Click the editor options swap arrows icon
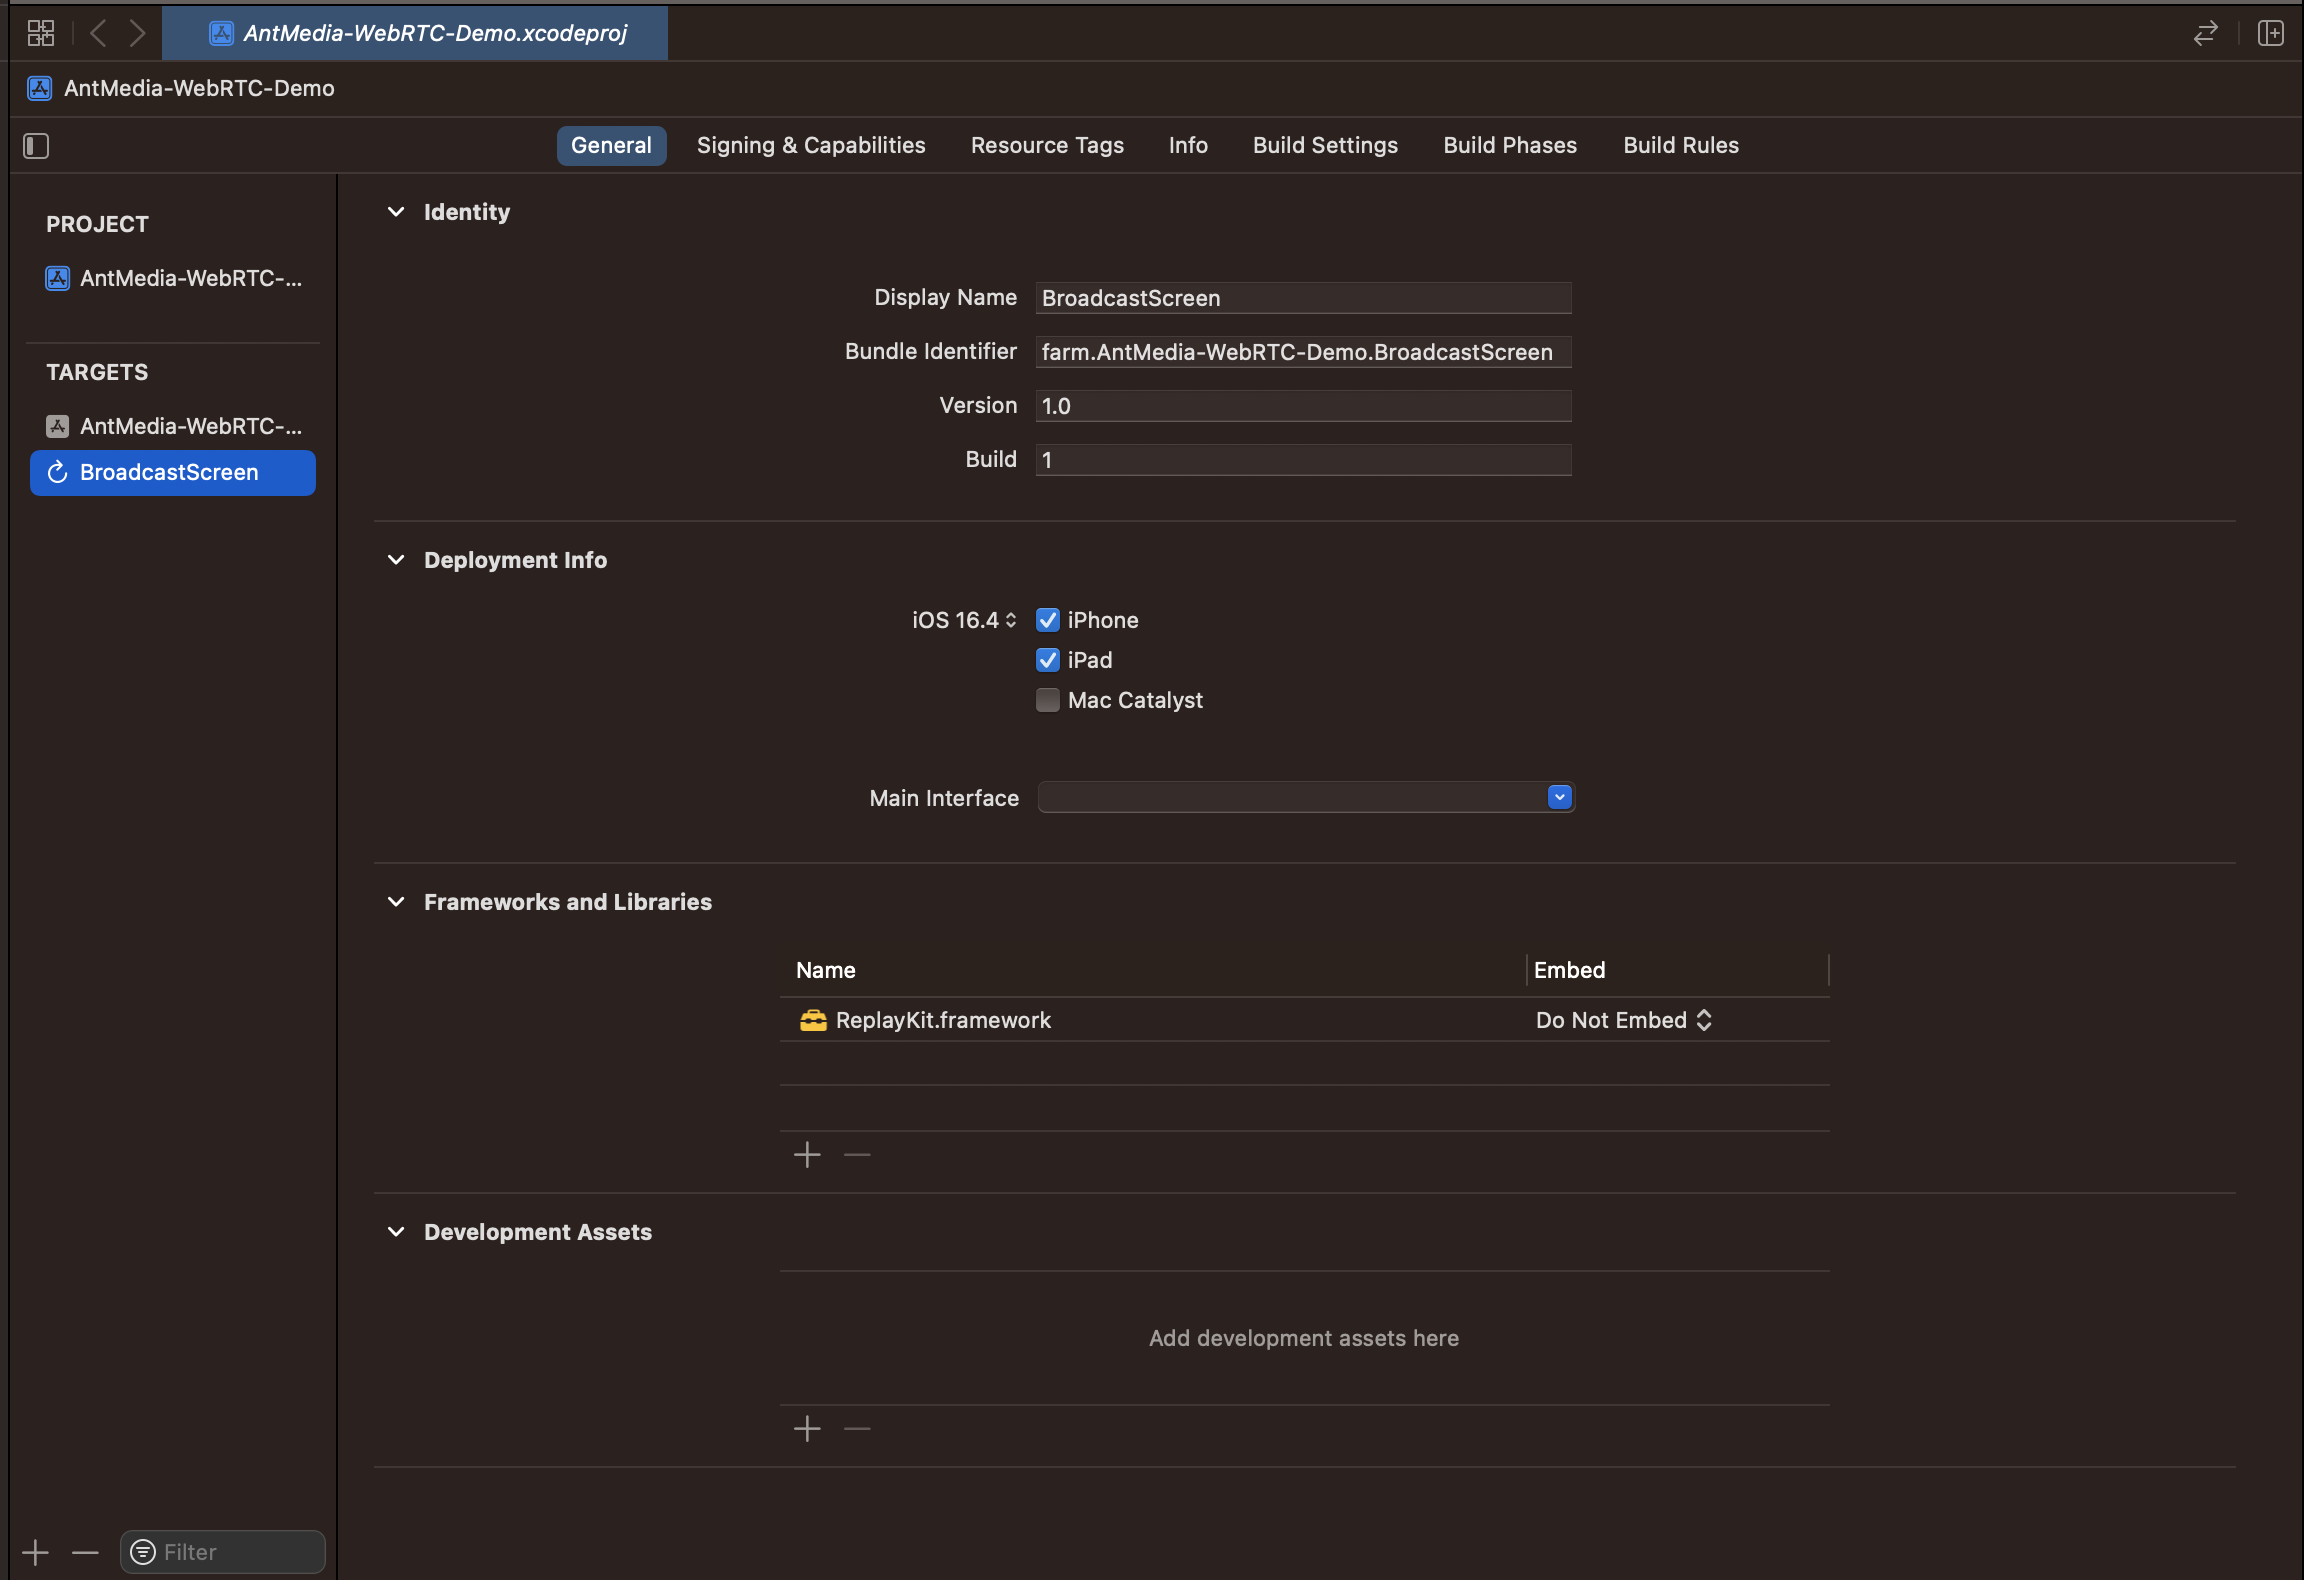The height and width of the screenshot is (1580, 2304). pos(2205,33)
